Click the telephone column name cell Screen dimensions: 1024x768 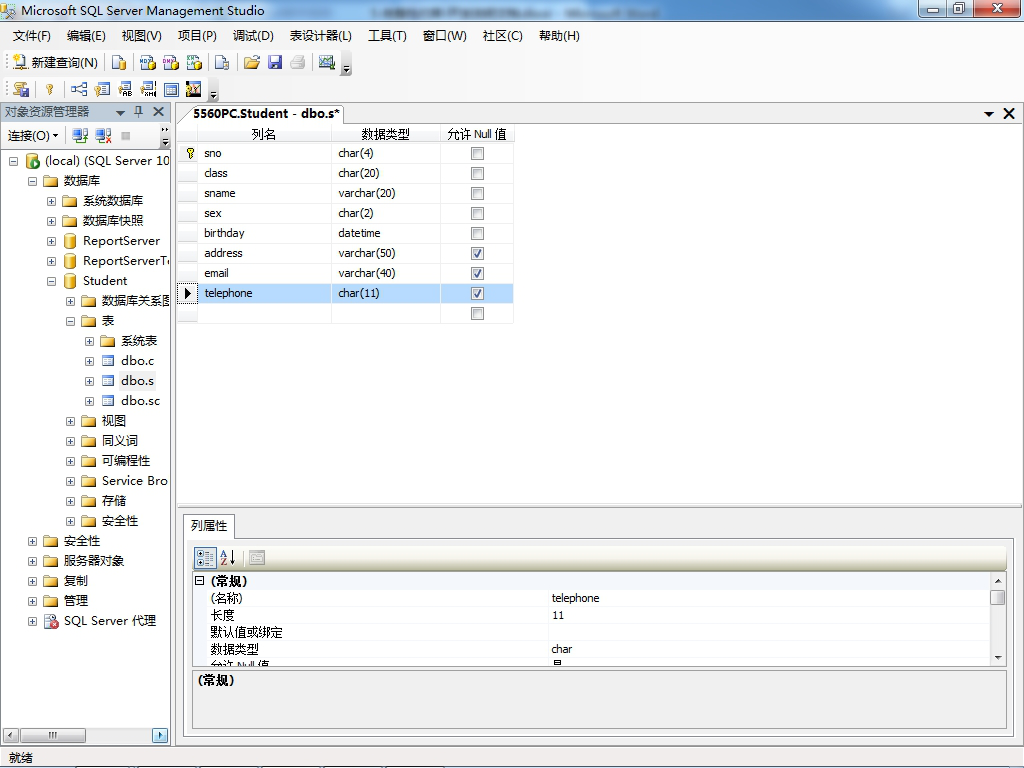pyautogui.click(x=264, y=294)
